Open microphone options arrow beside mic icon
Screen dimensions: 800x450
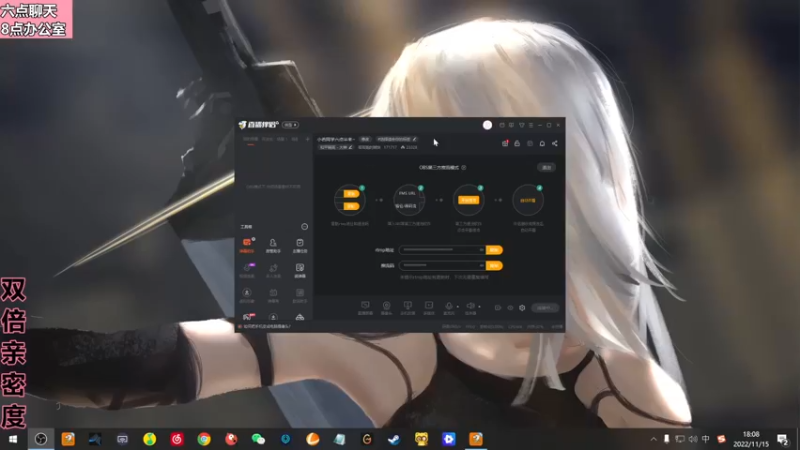coord(458,307)
